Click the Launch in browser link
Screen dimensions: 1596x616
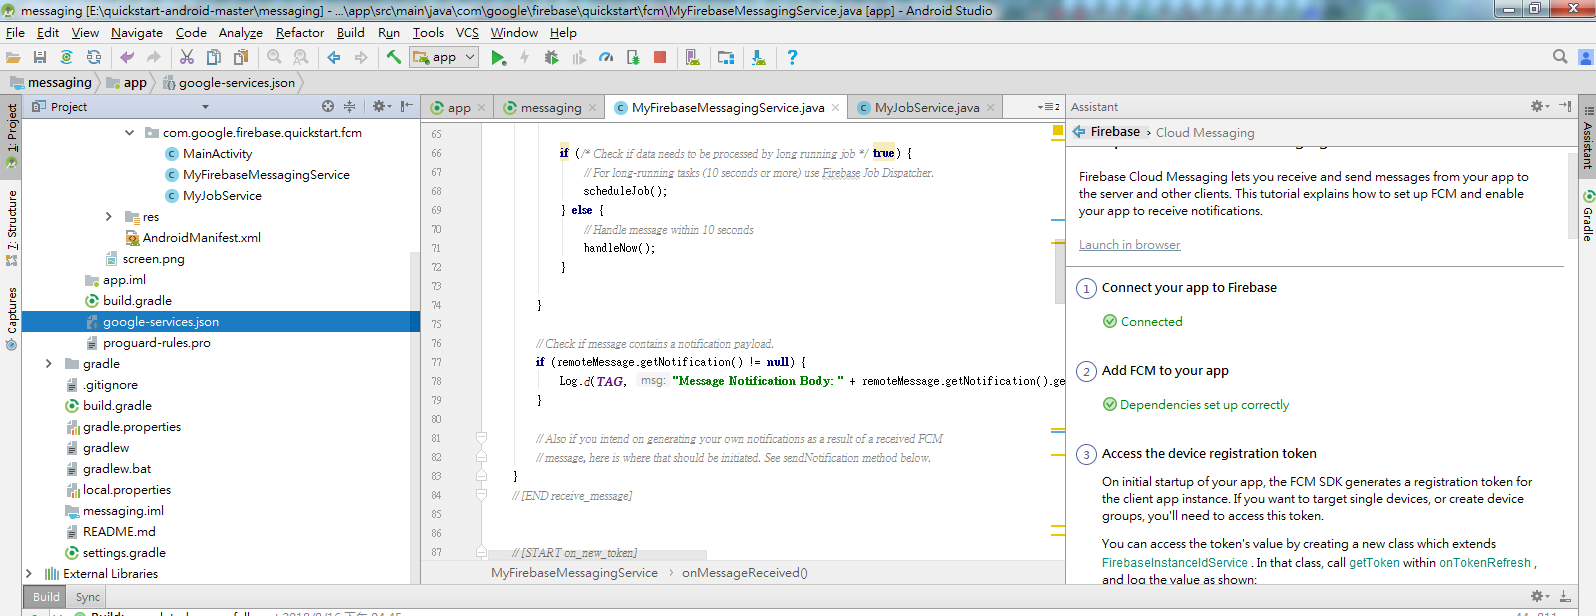[1129, 245]
